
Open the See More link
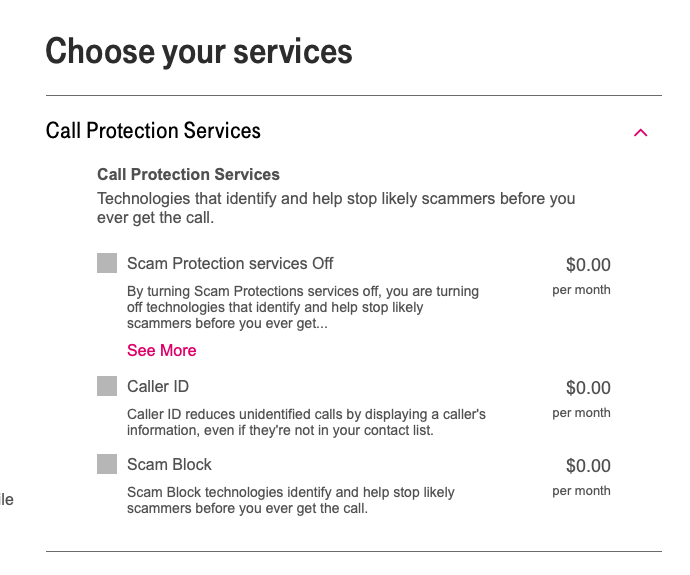161,350
